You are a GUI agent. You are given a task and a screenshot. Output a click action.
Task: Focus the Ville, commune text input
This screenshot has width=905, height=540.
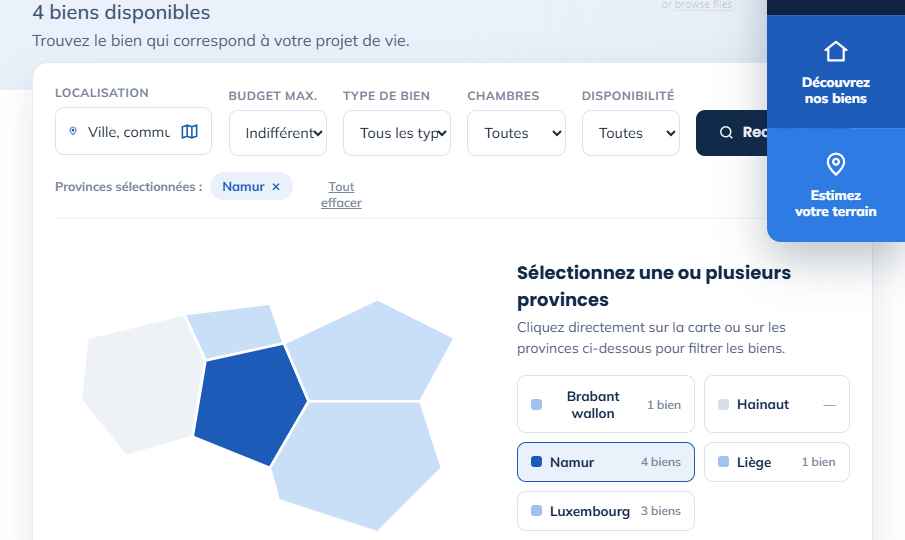[x=129, y=132]
